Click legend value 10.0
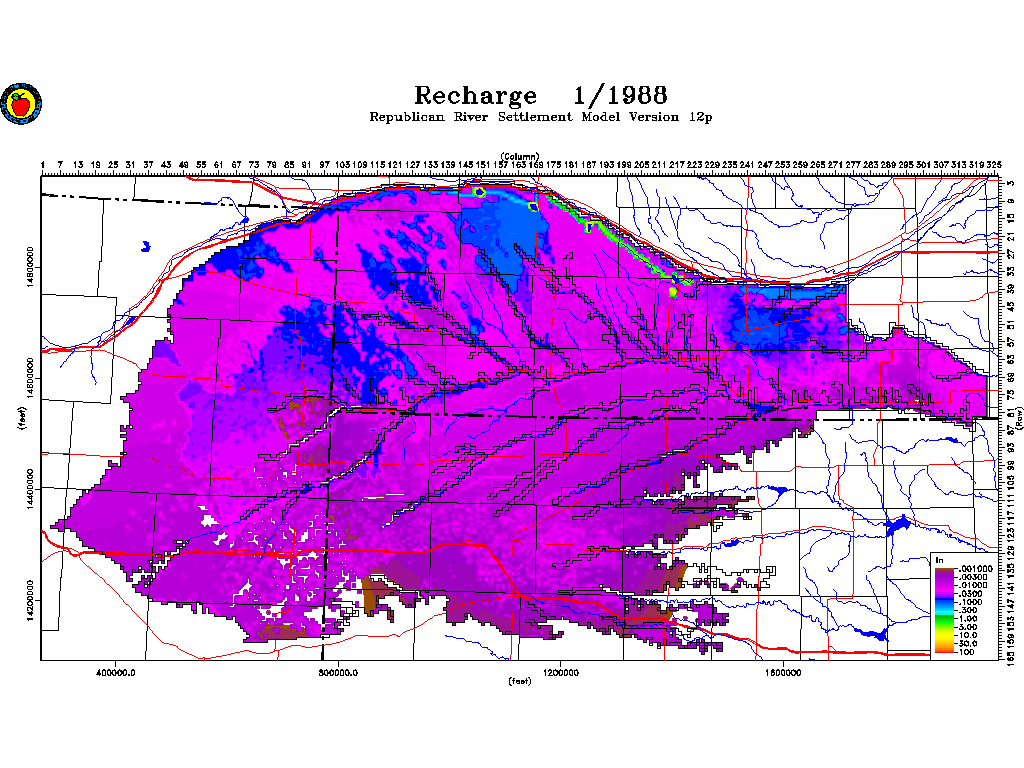 (968, 635)
